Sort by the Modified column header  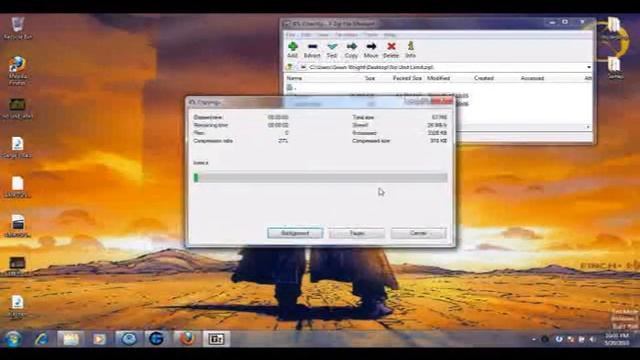coord(438,78)
